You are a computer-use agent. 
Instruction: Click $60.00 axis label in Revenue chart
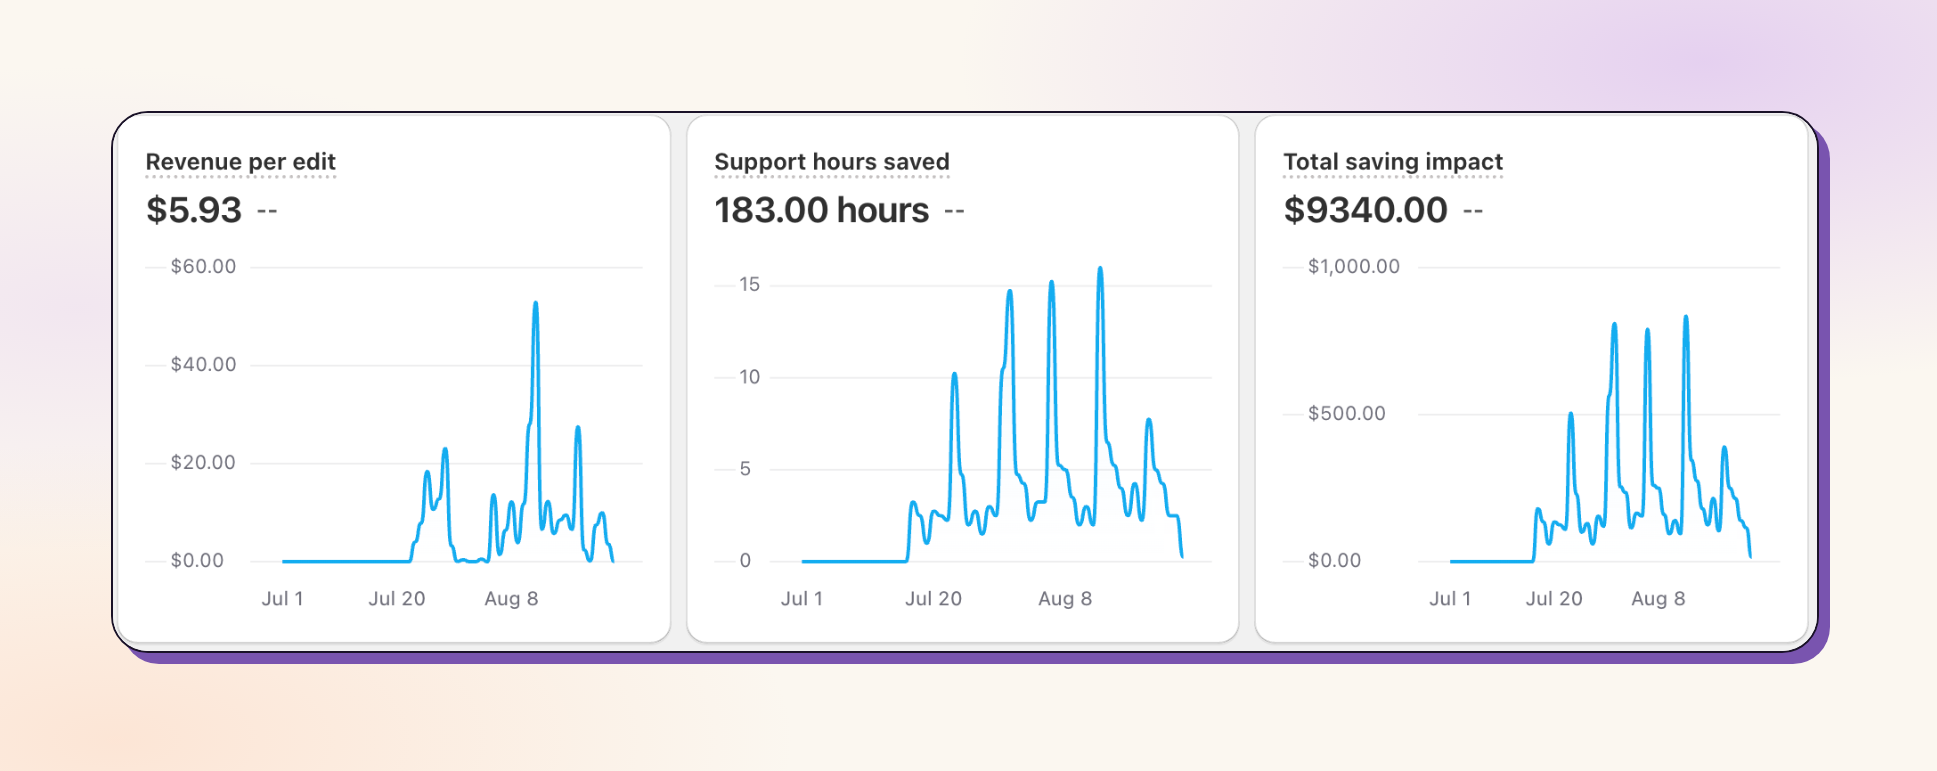(x=203, y=267)
